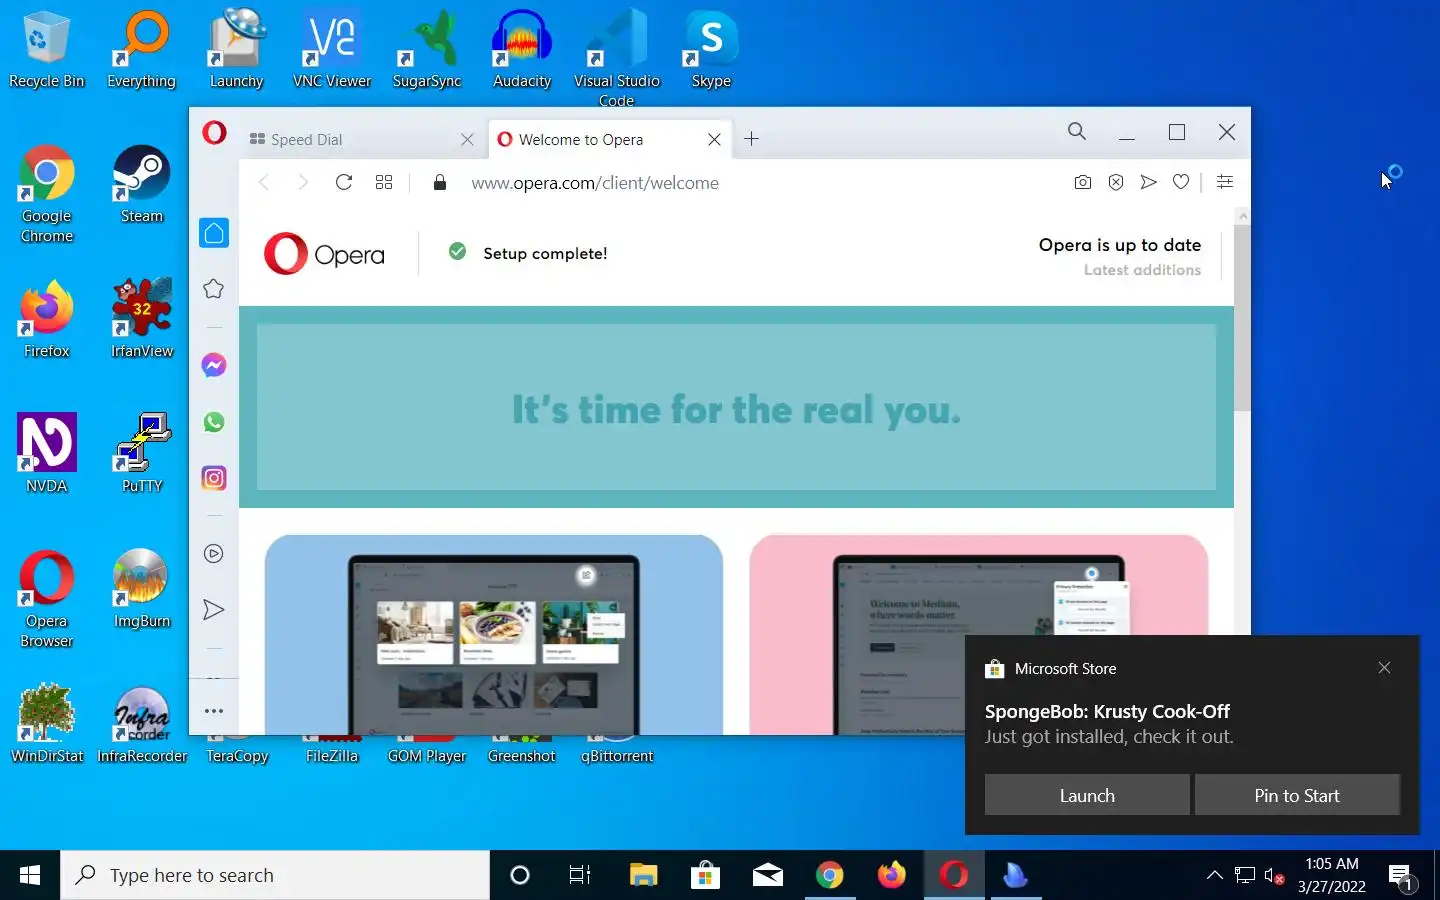Viewport: 1440px width, 900px height.
Task: Select the IrfanView desktop shortcut
Action: click(x=142, y=320)
